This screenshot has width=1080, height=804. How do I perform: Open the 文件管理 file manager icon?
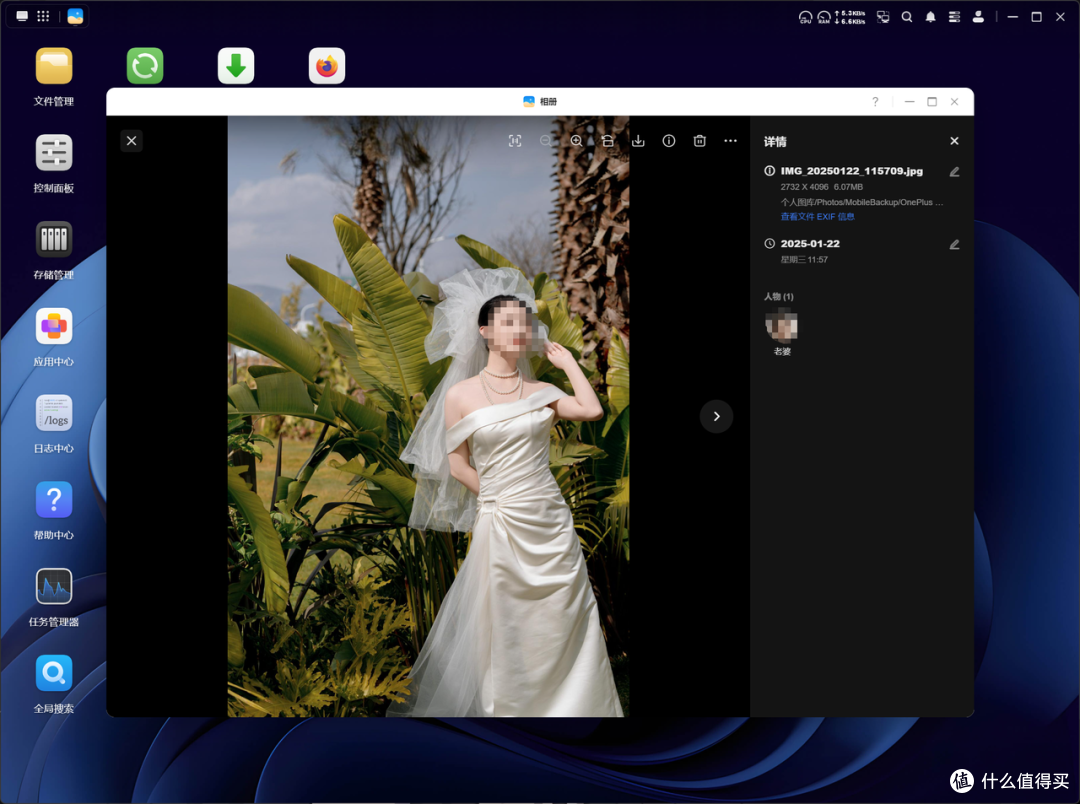click(54, 66)
